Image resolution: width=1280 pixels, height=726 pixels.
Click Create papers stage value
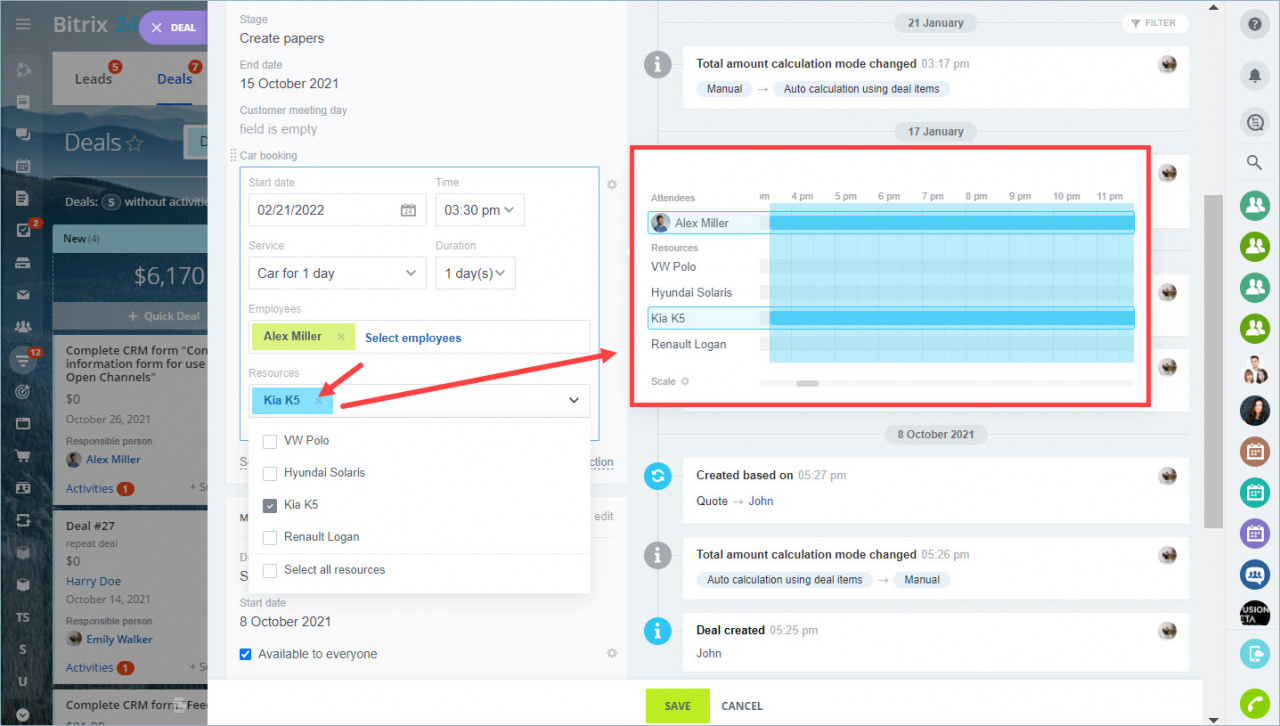(282, 38)
